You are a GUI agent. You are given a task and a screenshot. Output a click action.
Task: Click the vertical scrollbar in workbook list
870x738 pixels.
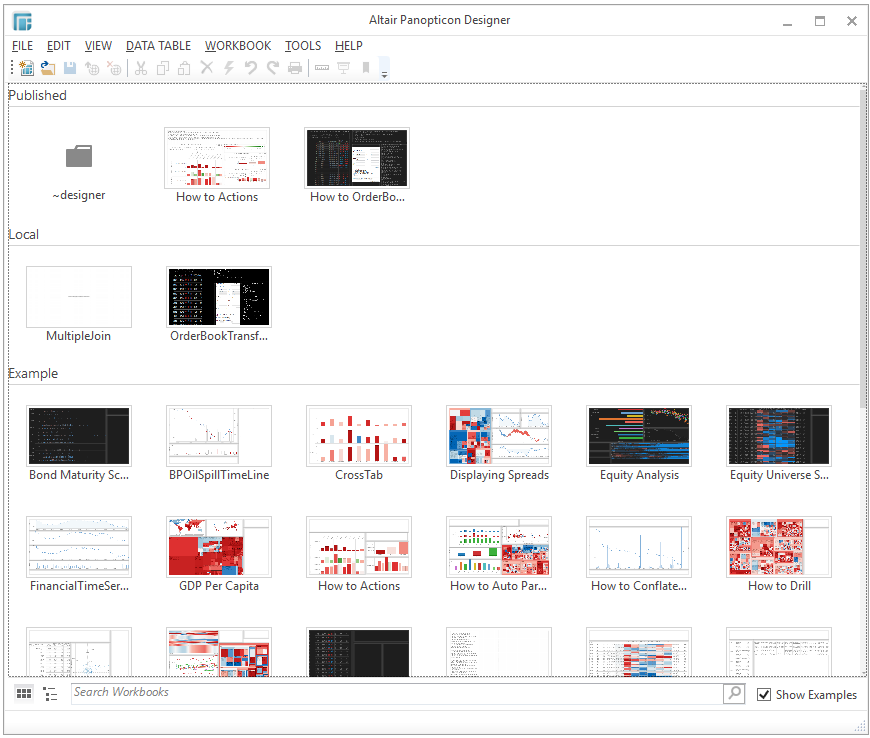(x=863, y=250)
